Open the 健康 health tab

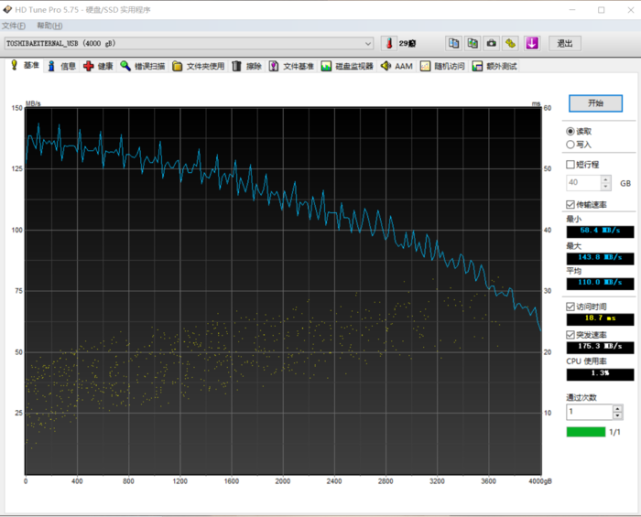point(99,66)
